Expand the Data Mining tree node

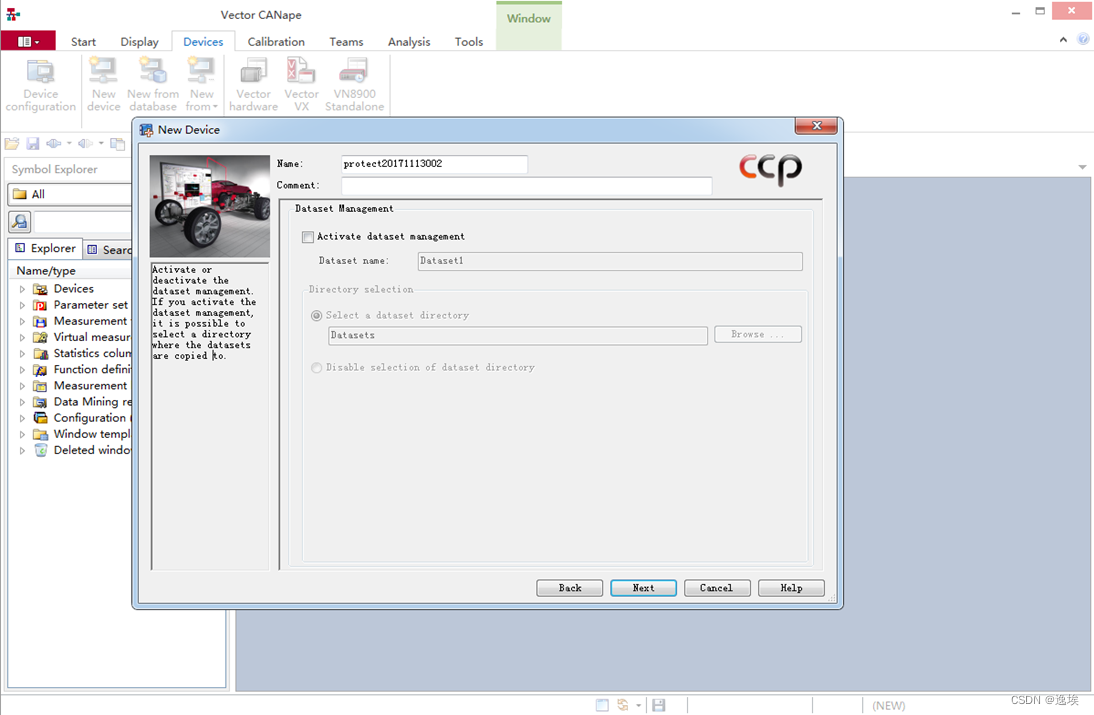tap(22, 402)
